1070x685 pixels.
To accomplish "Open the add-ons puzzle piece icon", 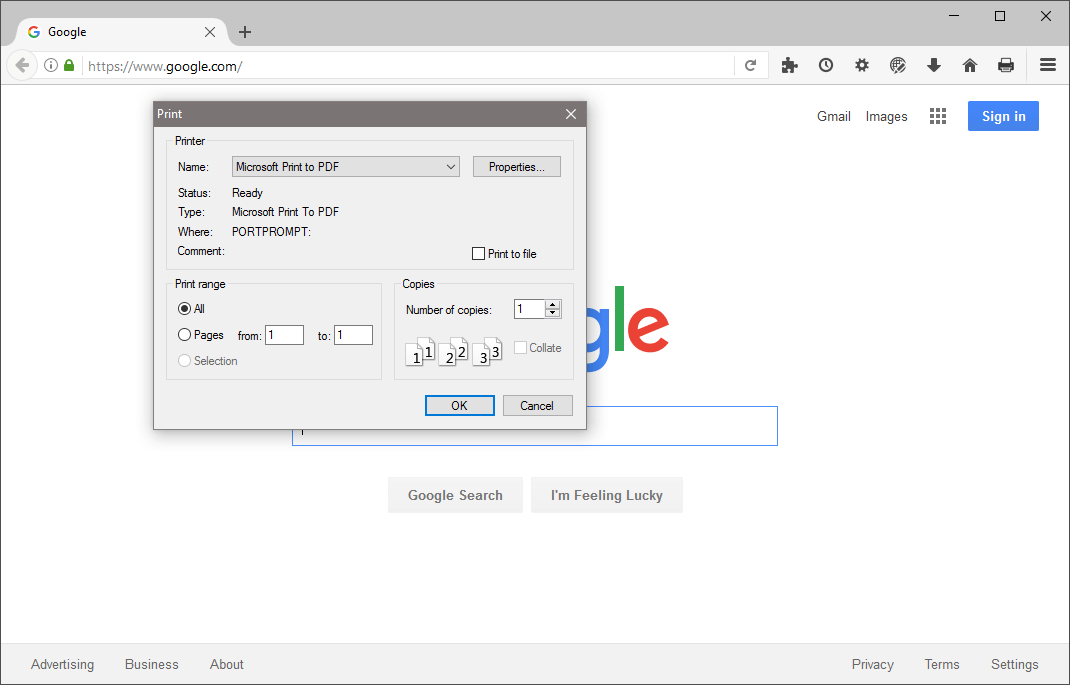I will (790, 65).
